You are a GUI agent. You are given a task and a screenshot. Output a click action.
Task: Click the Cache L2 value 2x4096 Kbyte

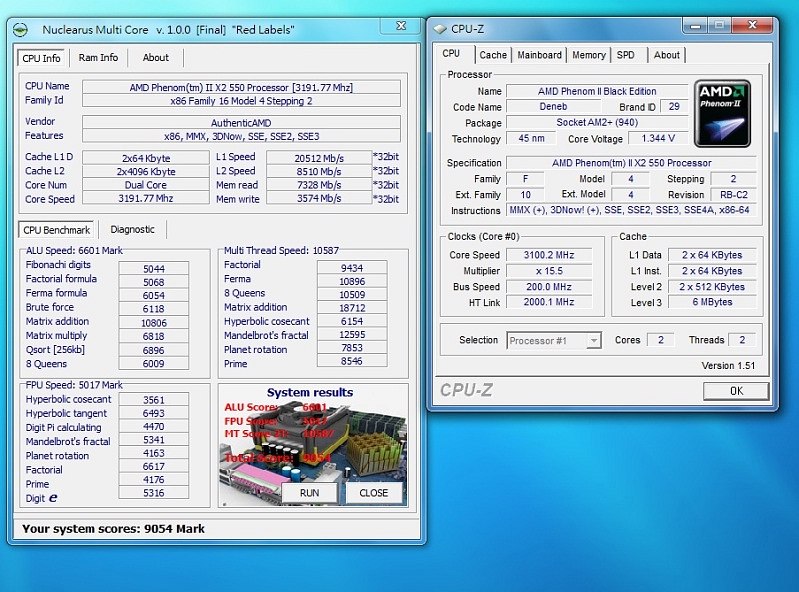(x=146, y=172)
